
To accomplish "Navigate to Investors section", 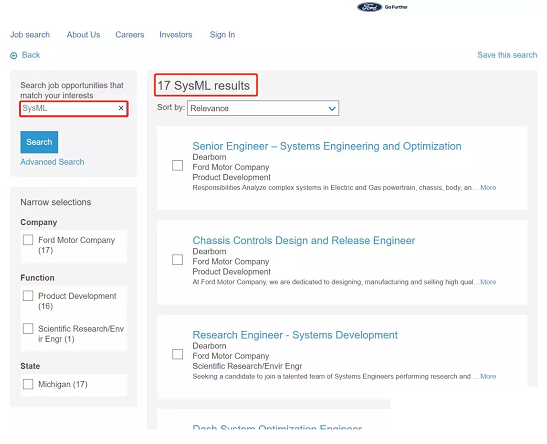I will tap(176, 35).
